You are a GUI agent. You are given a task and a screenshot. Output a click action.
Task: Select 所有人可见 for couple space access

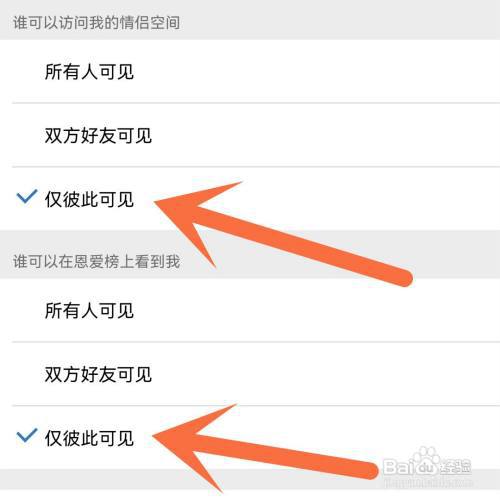tap(250, 71)
